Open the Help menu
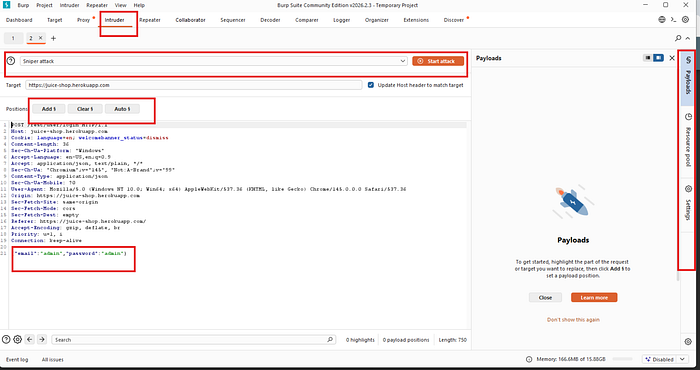 tap(139, 5)
